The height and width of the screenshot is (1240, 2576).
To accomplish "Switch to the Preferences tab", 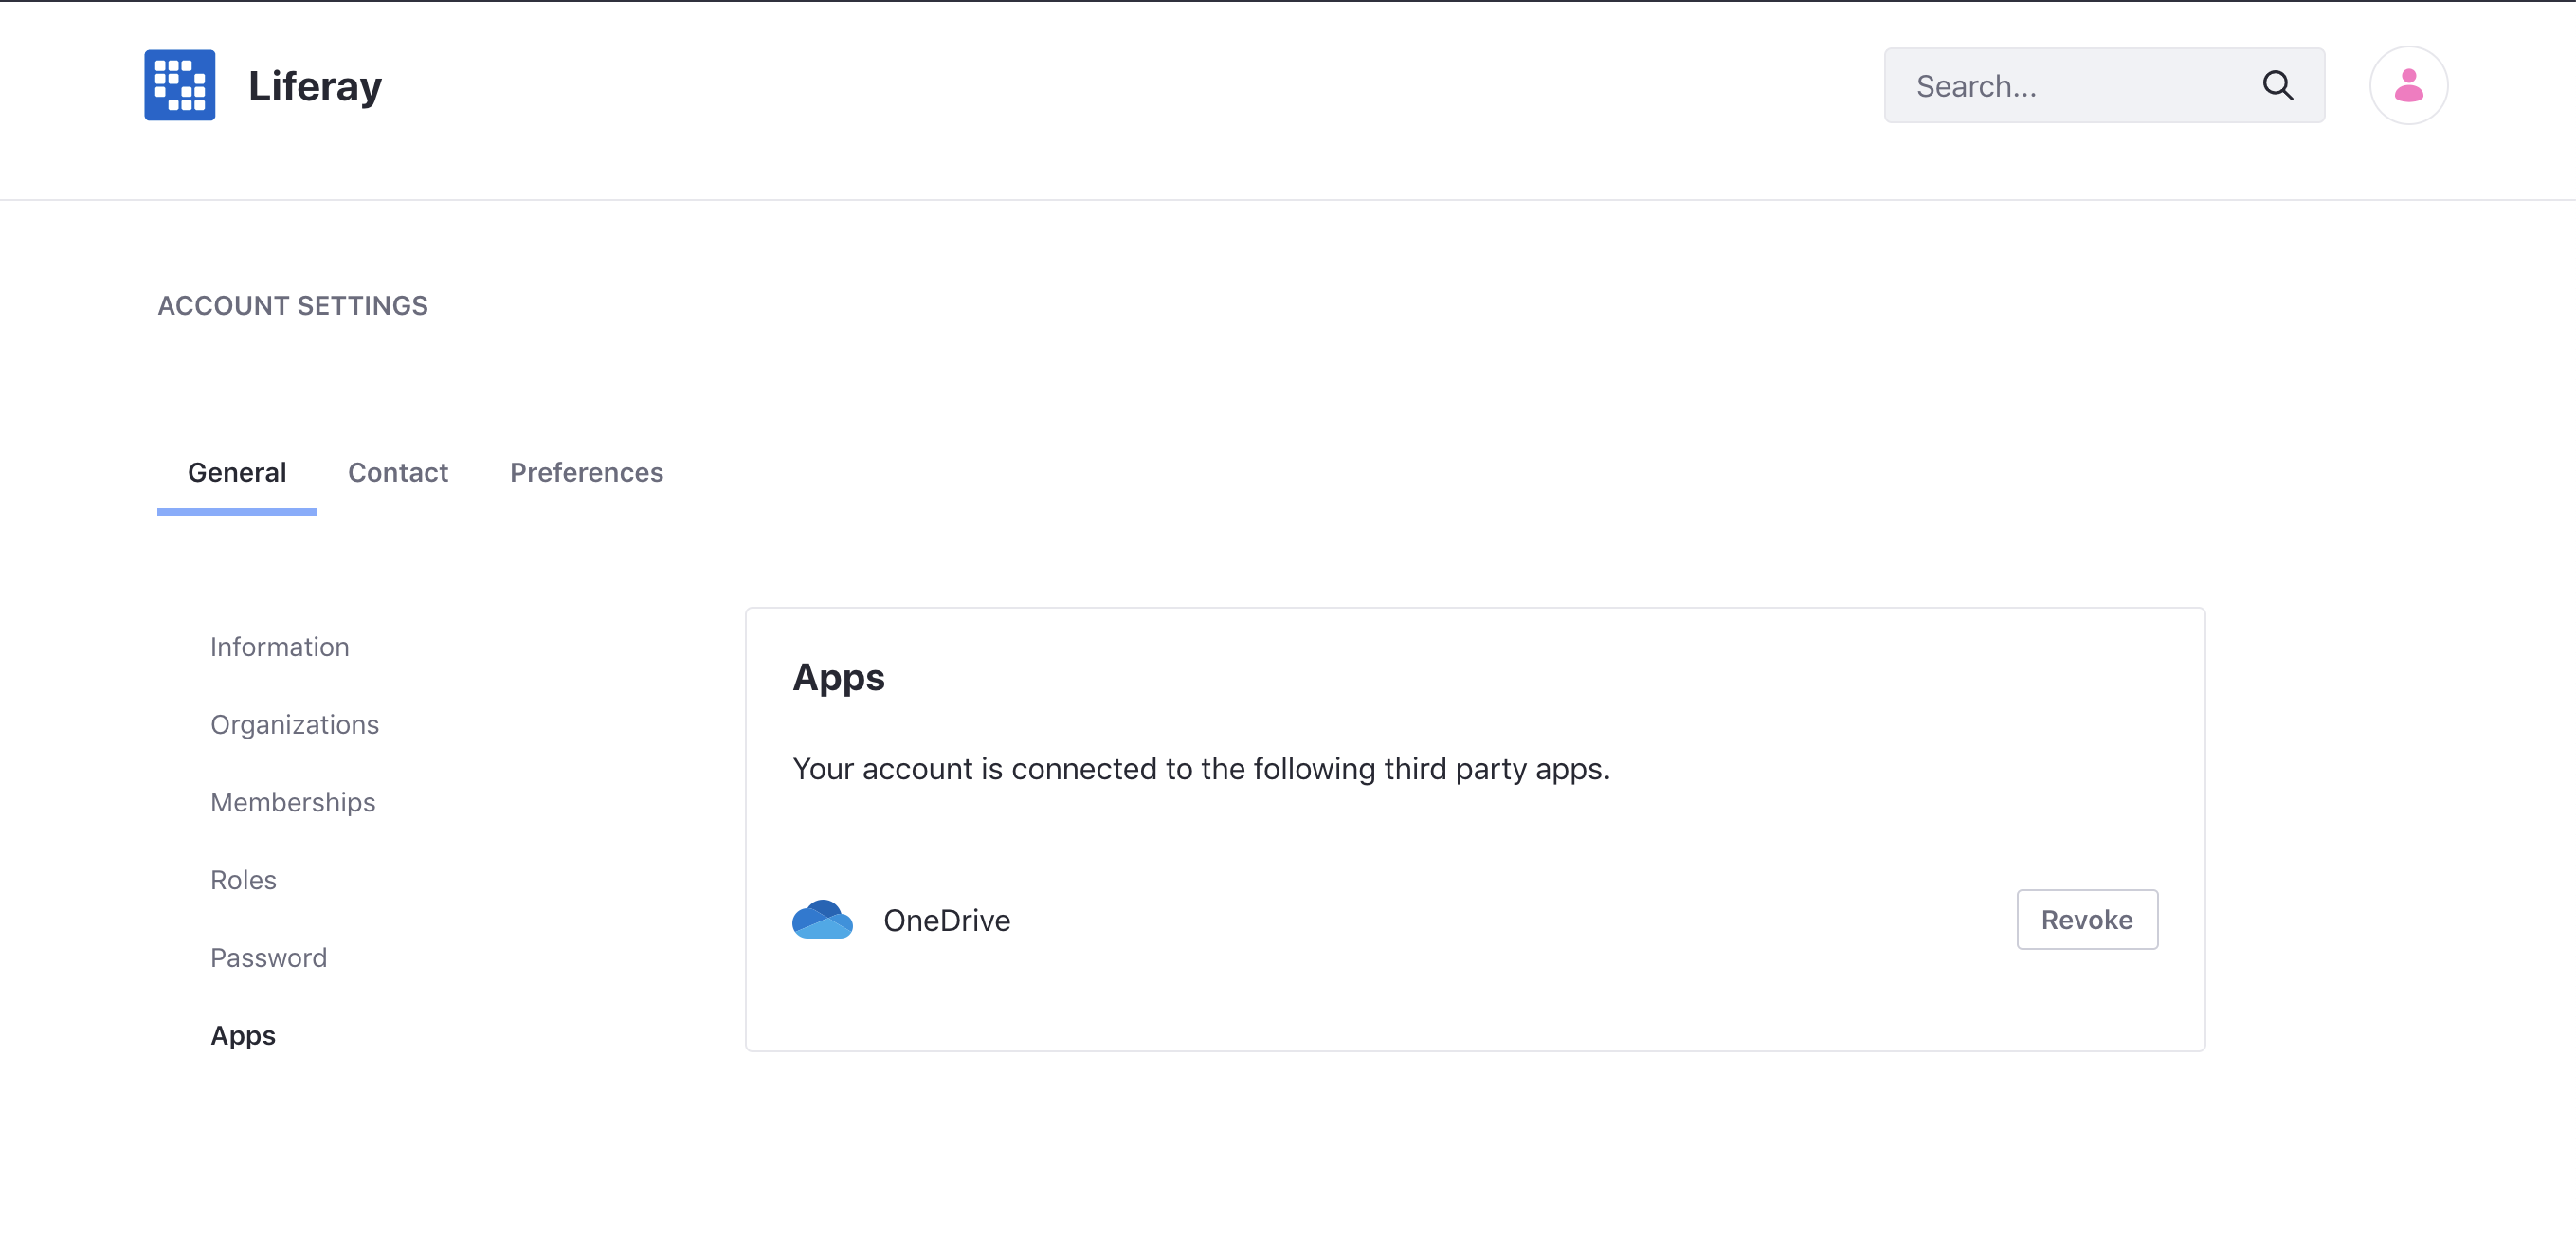I will pos(587,472).
